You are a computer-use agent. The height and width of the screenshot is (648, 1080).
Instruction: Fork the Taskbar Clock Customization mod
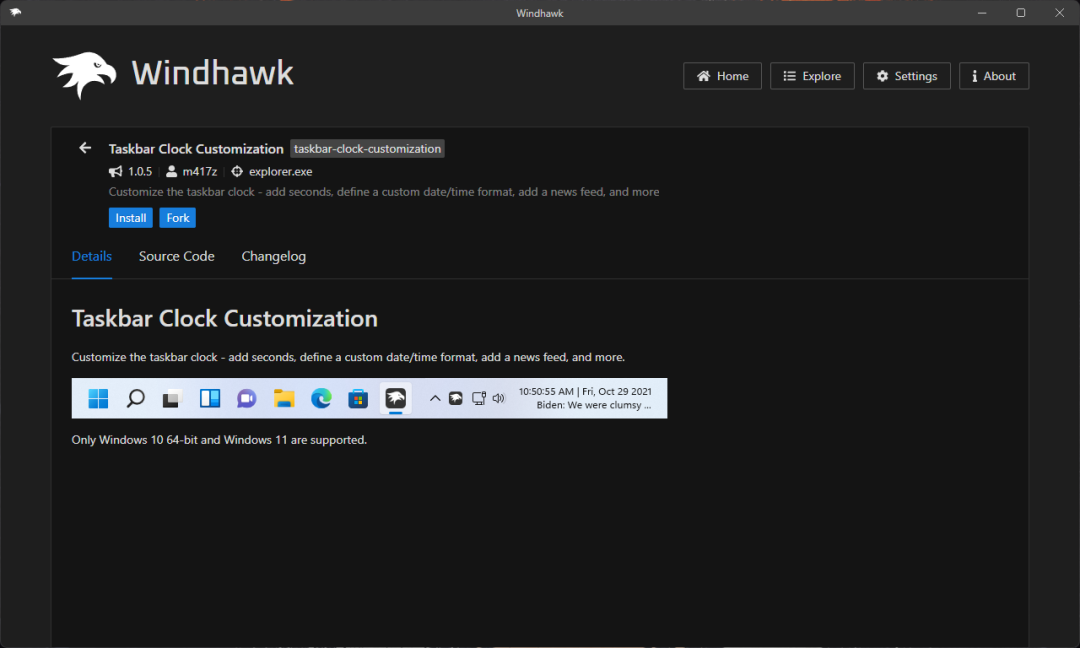pyautogui.click(x=177, y=218)
